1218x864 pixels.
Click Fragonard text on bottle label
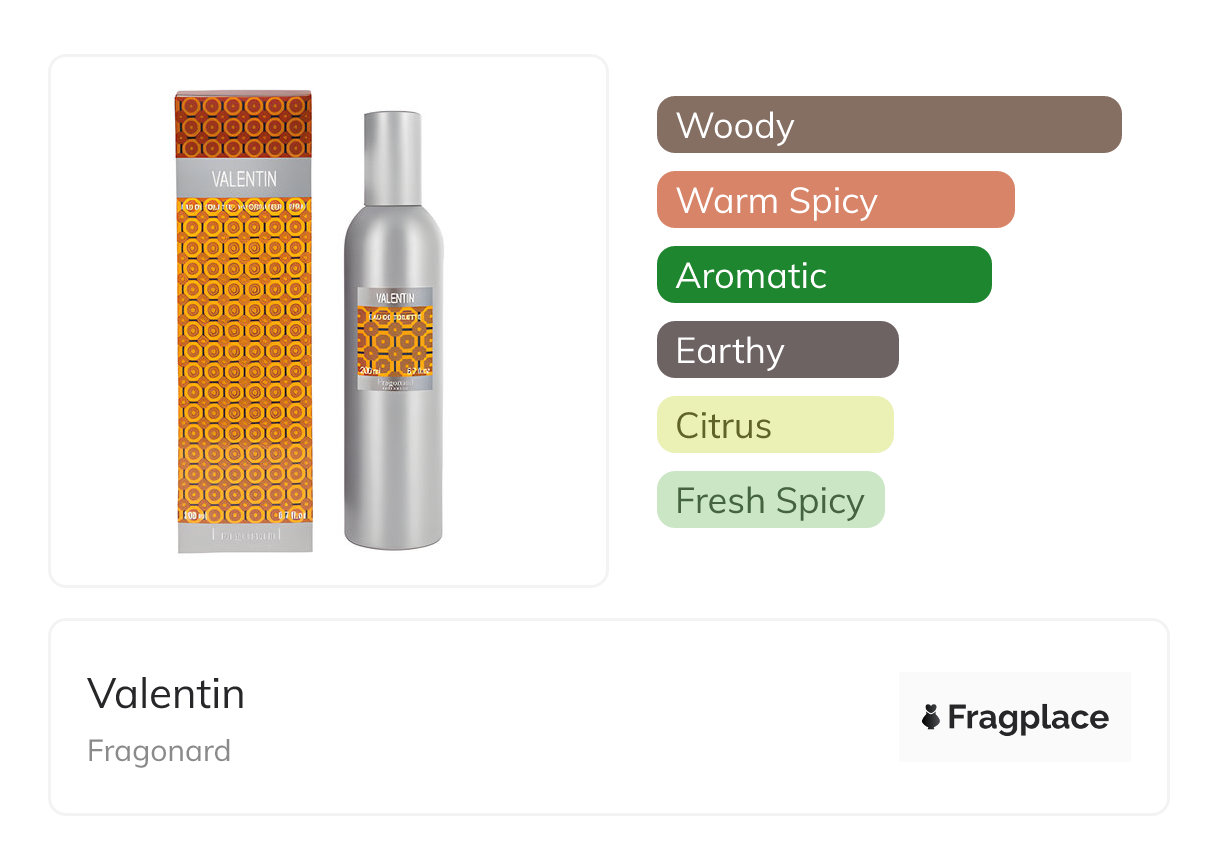tap(395, 381)
